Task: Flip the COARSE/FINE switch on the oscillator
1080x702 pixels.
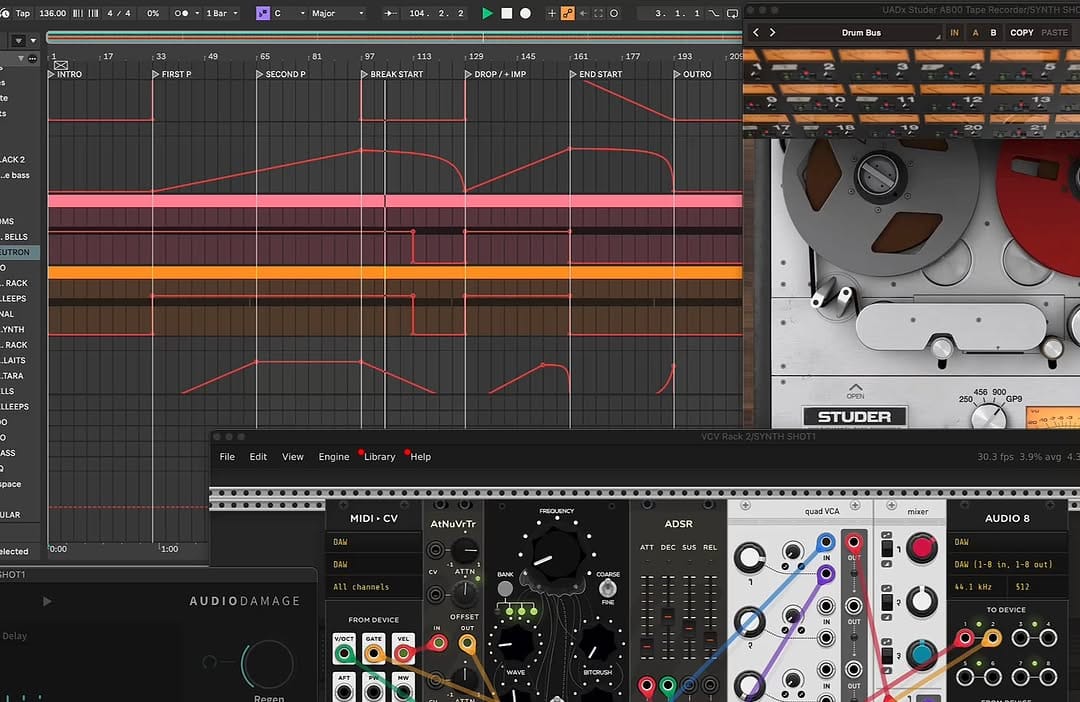Action: click(x=607, y=588)
